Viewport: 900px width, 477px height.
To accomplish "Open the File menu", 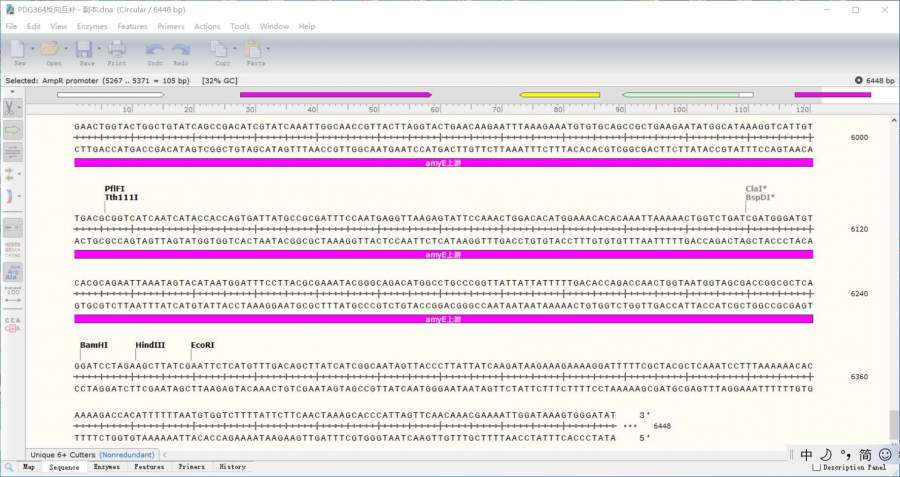I will point(11,26).
